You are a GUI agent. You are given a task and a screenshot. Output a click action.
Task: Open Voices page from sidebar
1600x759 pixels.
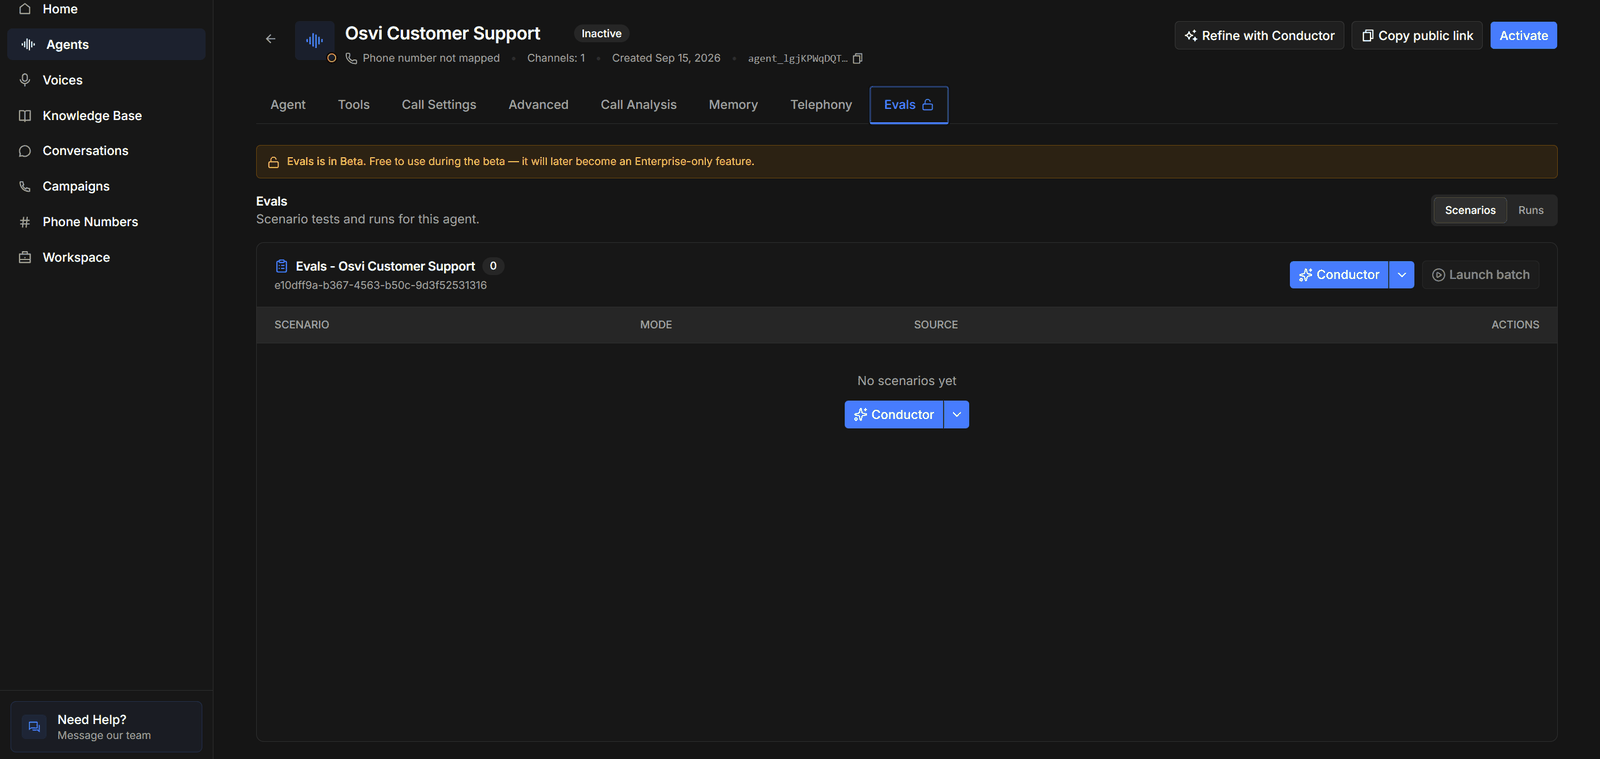tap(106, 80)
